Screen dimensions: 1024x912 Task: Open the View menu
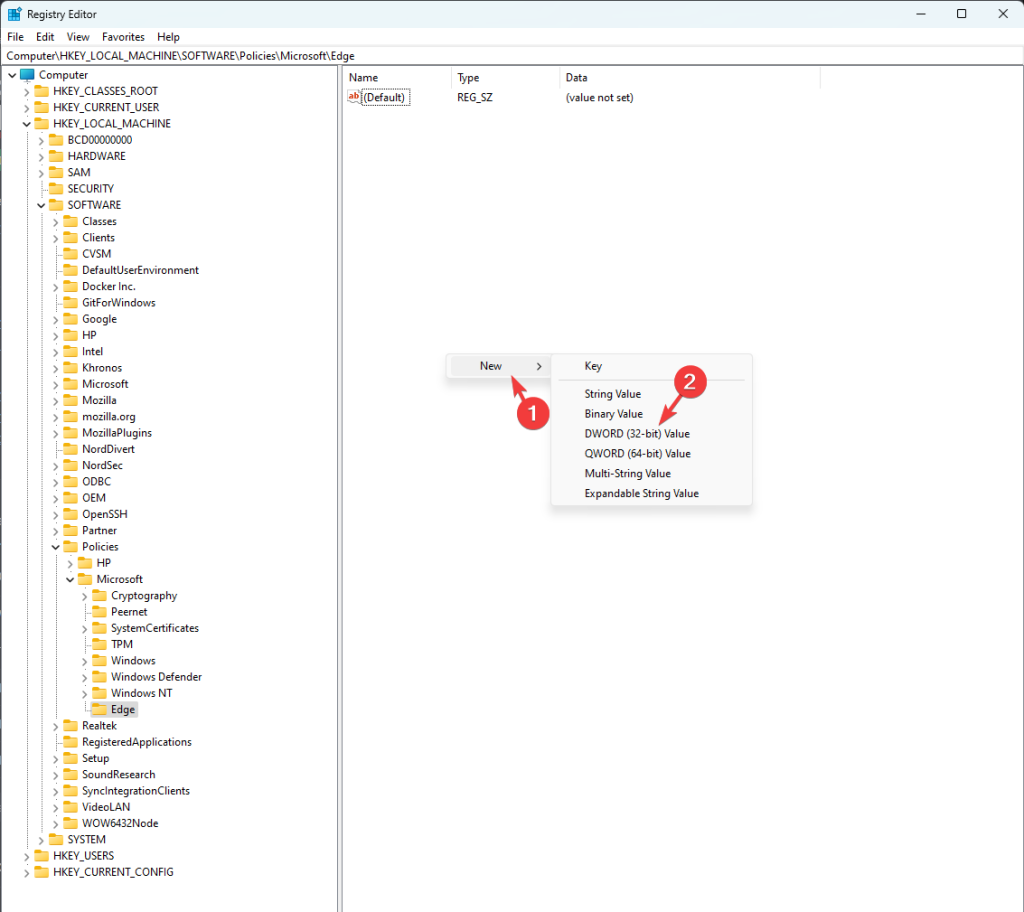click(77, 36)
